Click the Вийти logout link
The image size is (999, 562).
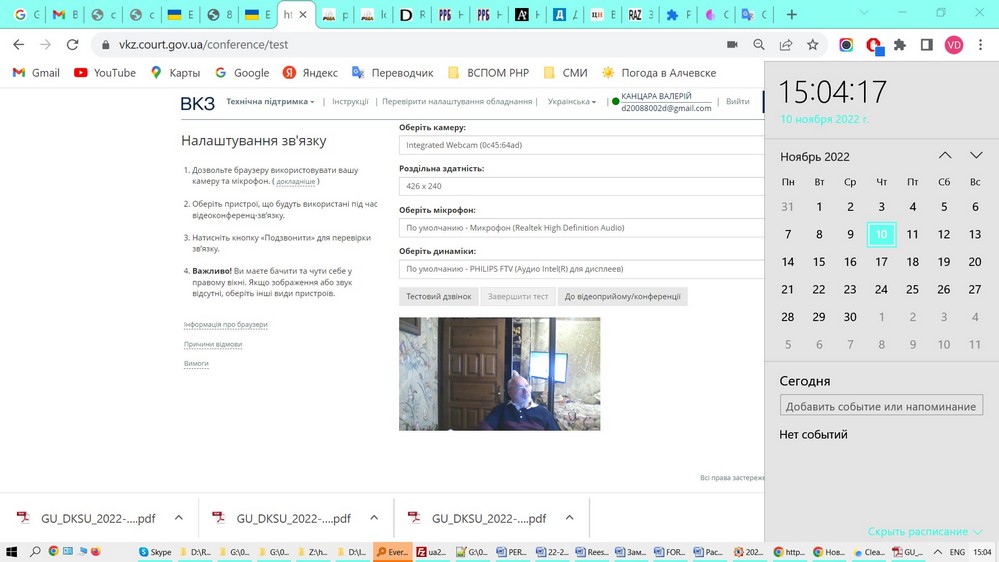tap(738, 101)
